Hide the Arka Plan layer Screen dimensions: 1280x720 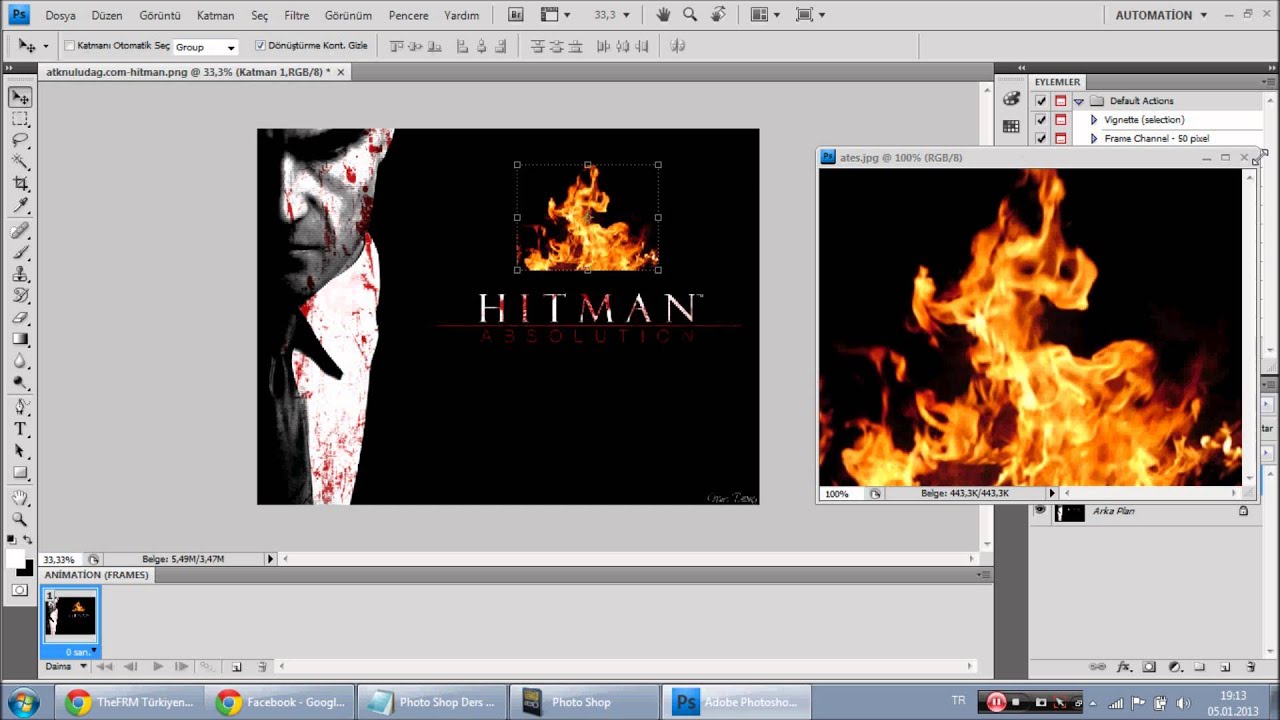pyautogui.click(x=1040, y=511)
